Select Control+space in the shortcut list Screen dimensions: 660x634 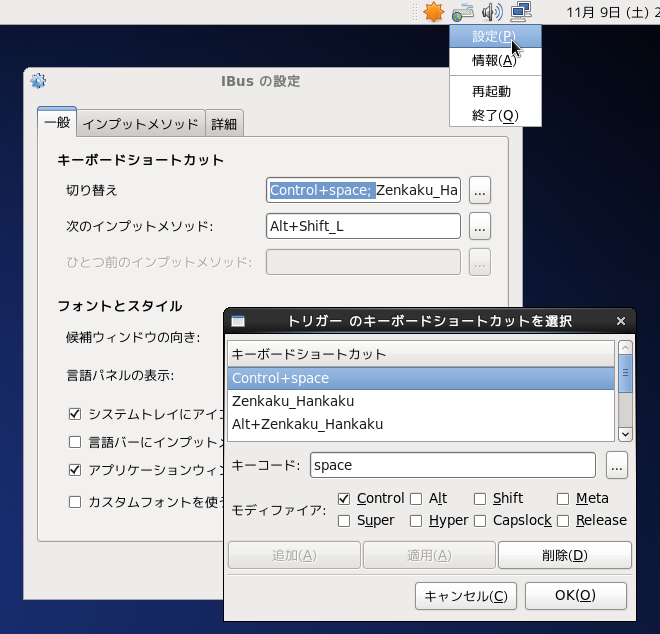pyautogui.click(x=421, y=378)
